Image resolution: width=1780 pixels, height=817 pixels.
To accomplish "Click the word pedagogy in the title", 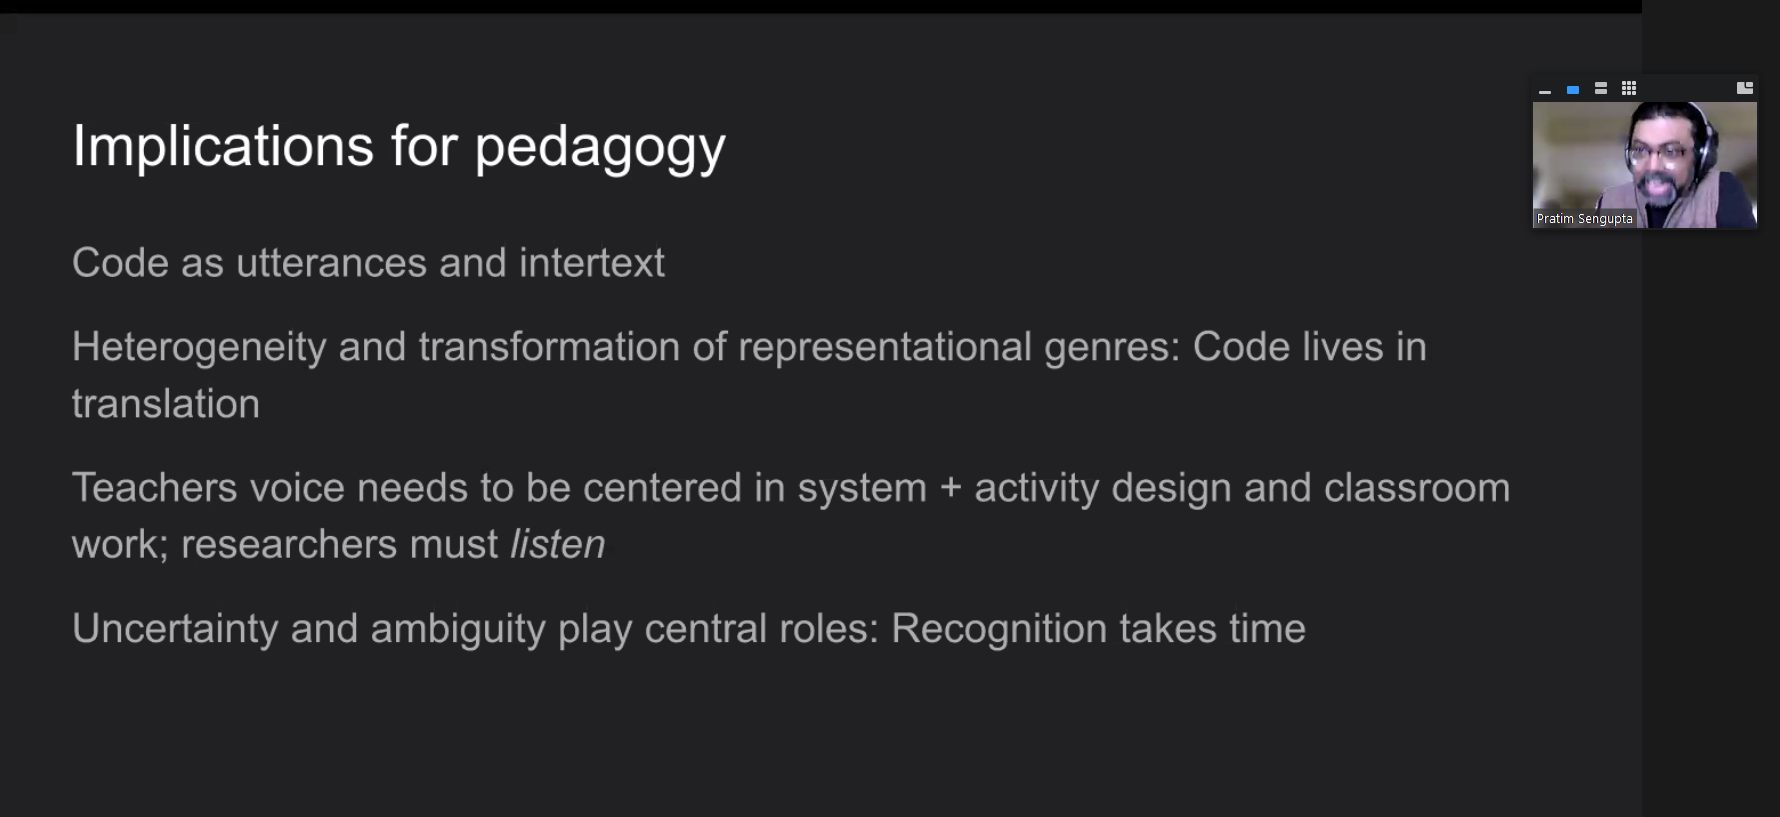I will [x=600, y=149].
